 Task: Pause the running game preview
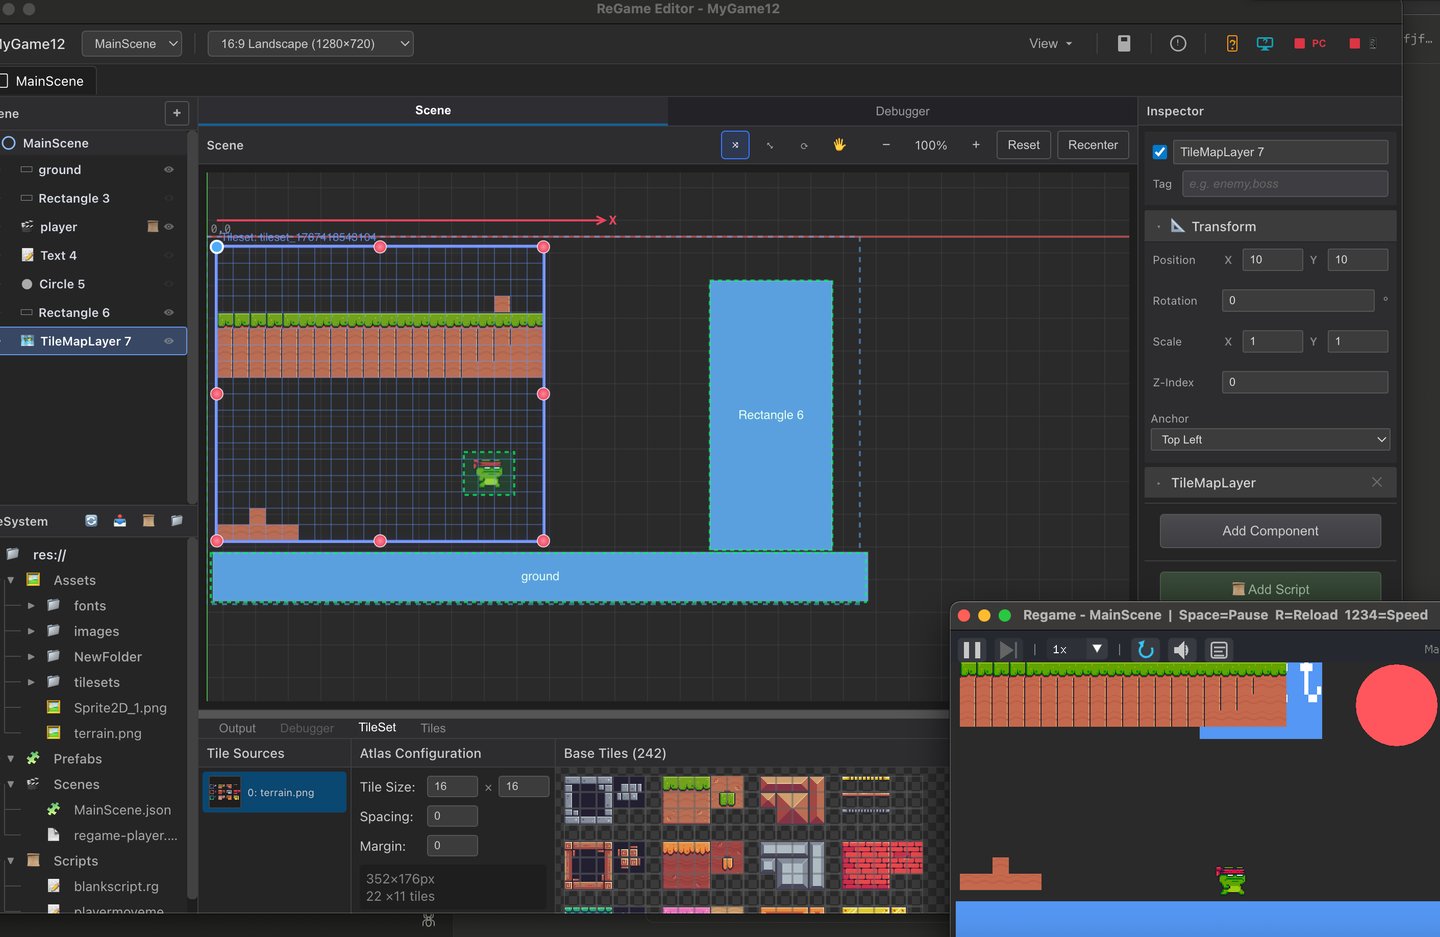971,650
